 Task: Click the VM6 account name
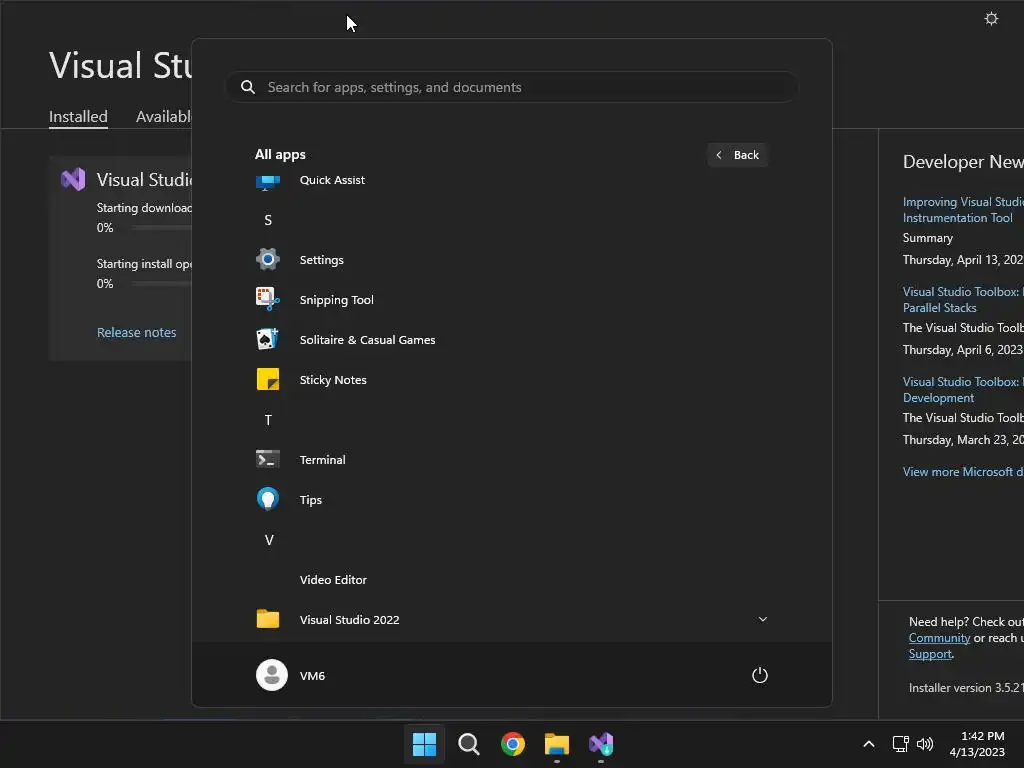coord(312,676)
